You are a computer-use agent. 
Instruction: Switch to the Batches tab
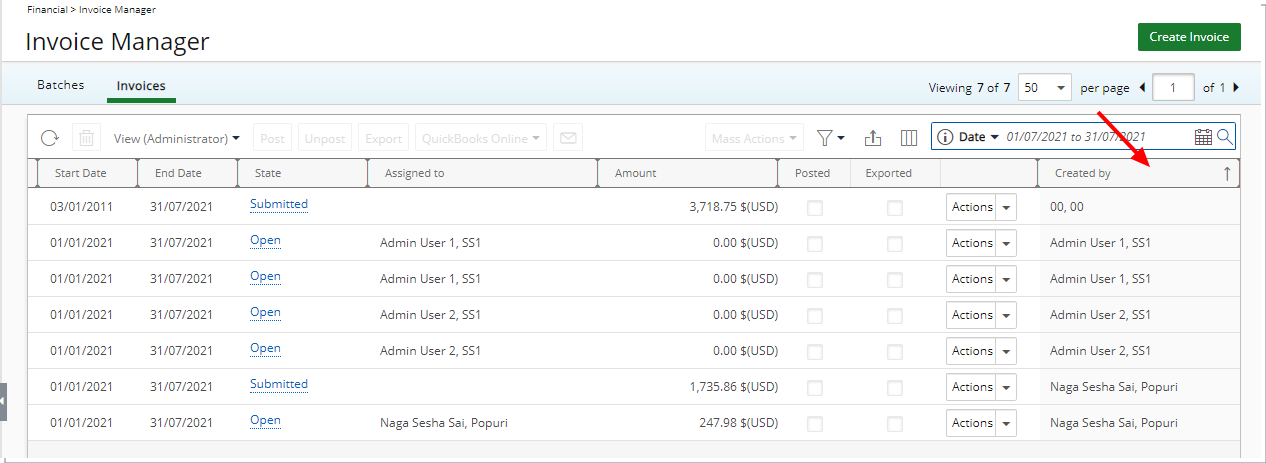(61, 85)
